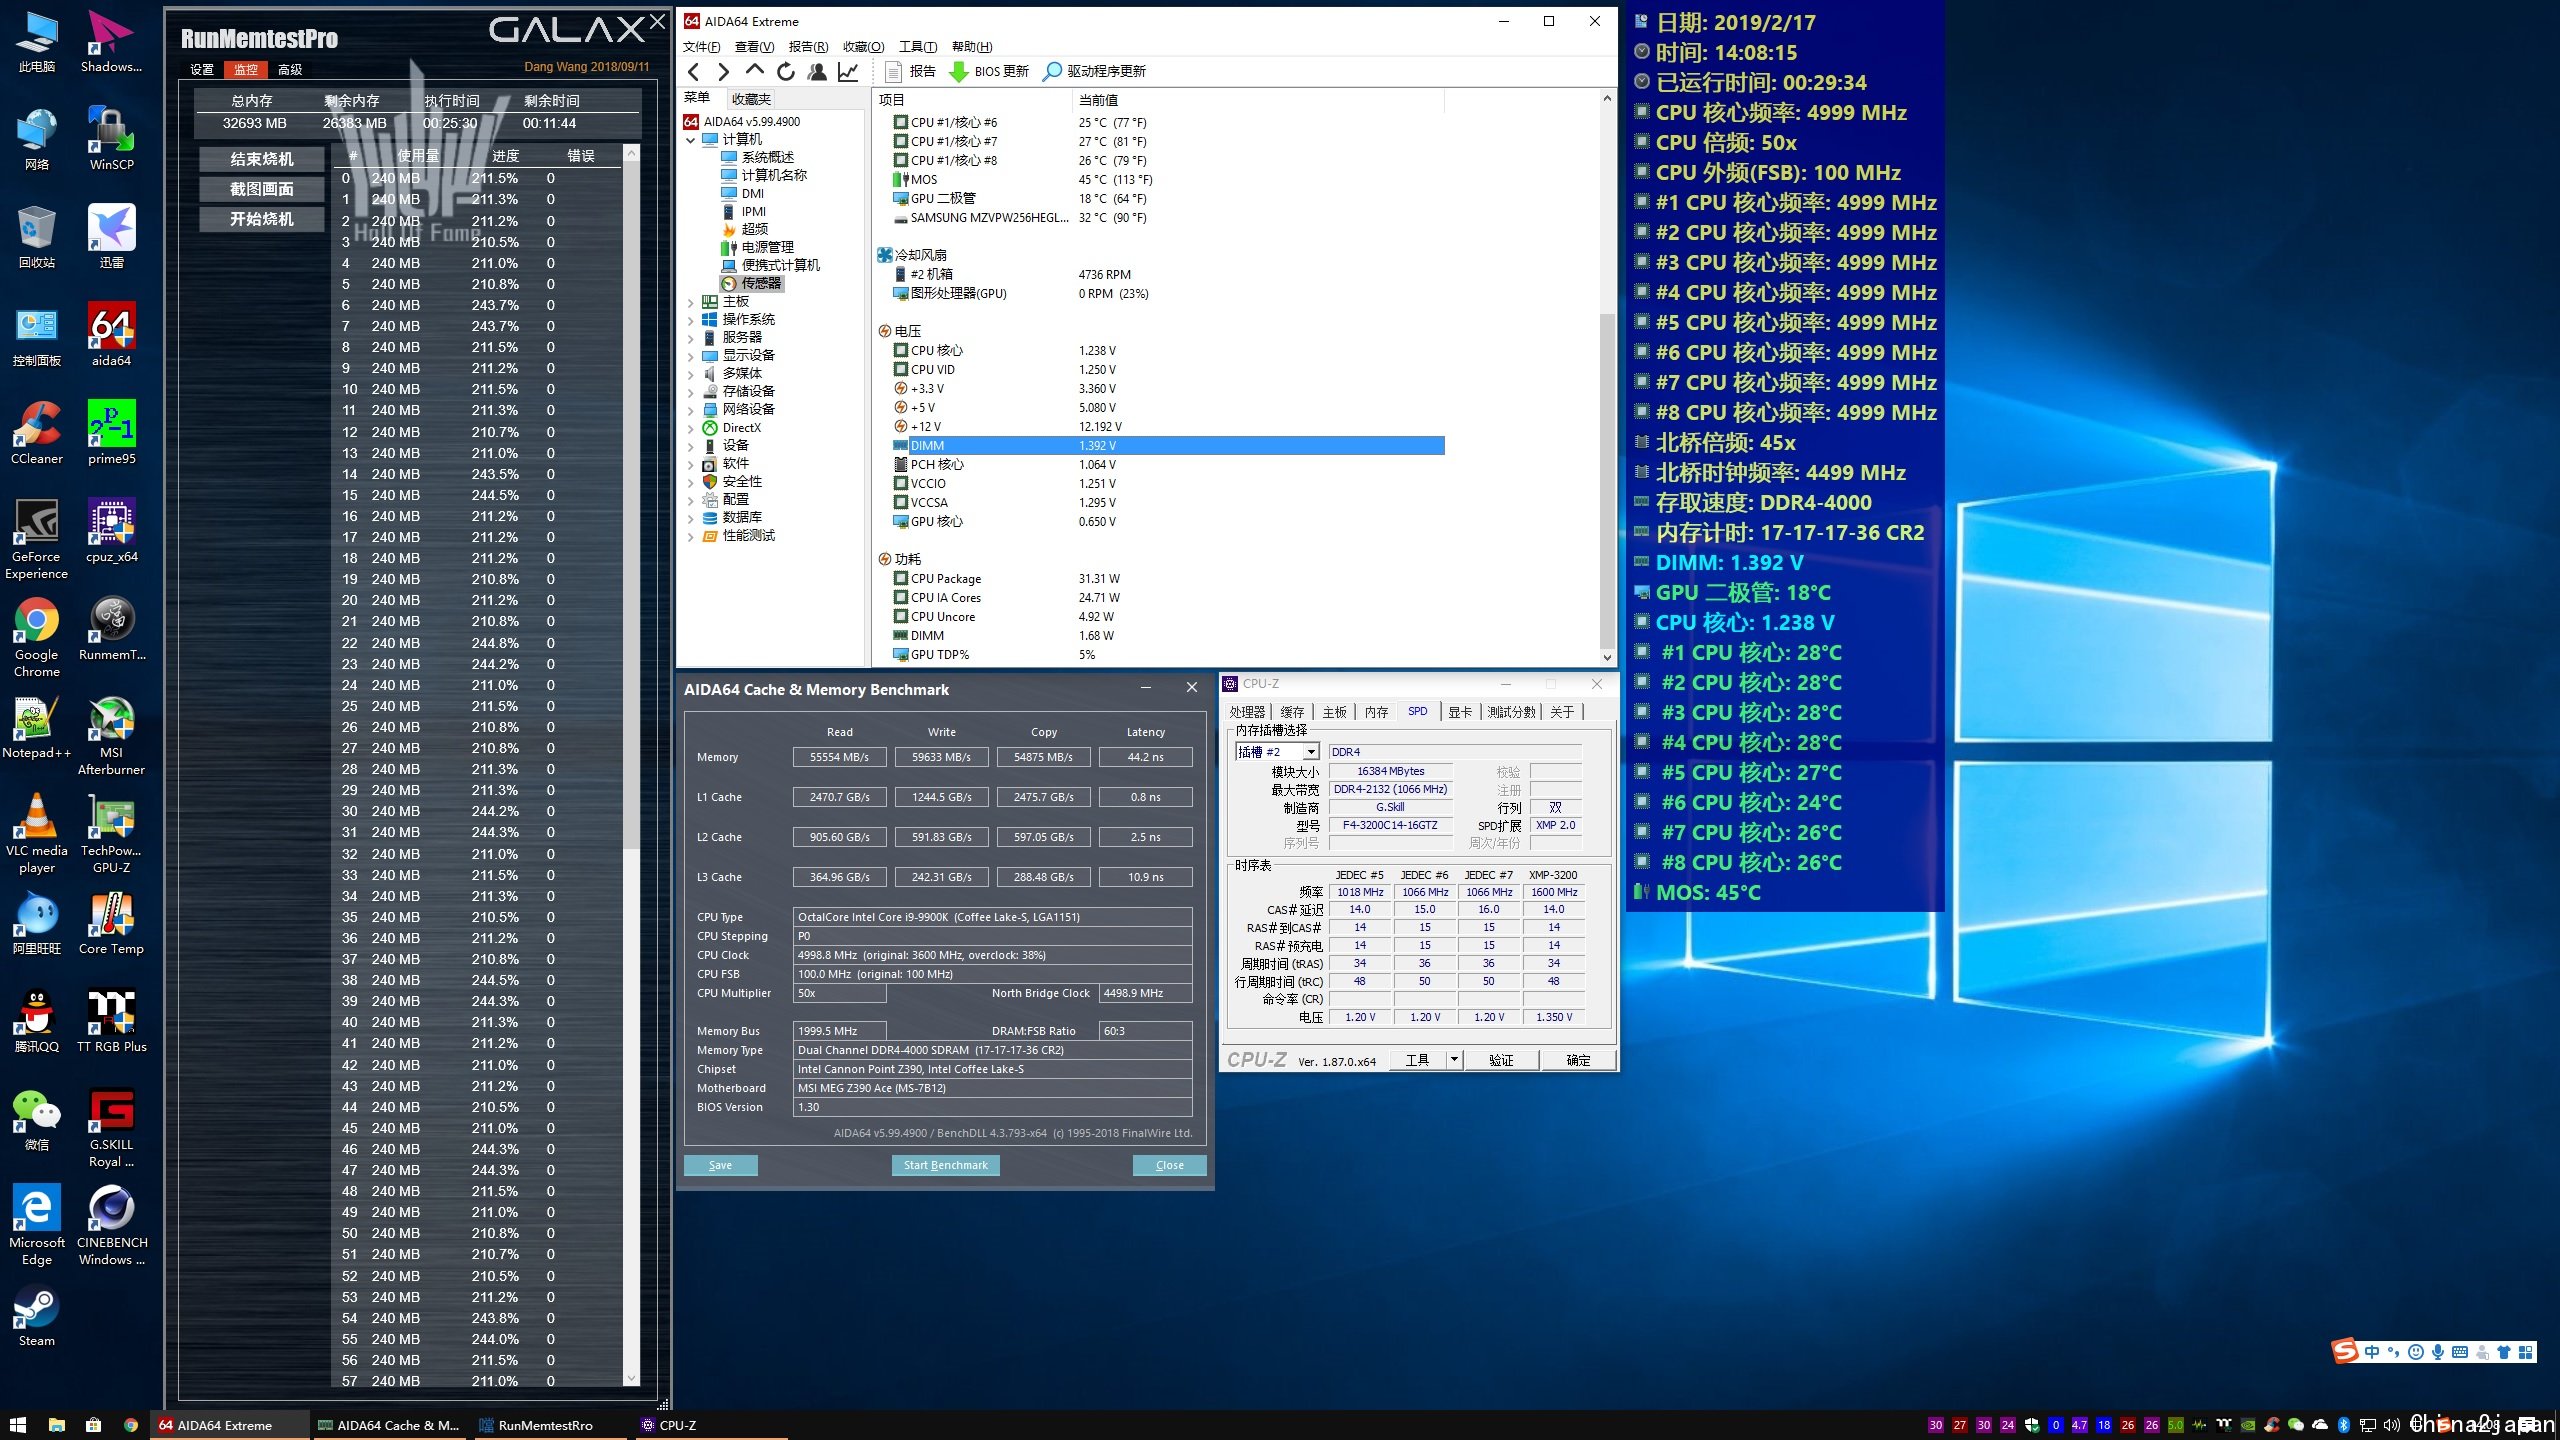
Task: Open the G.SKILL Royal desktop icon
Action: point(111,1110)
